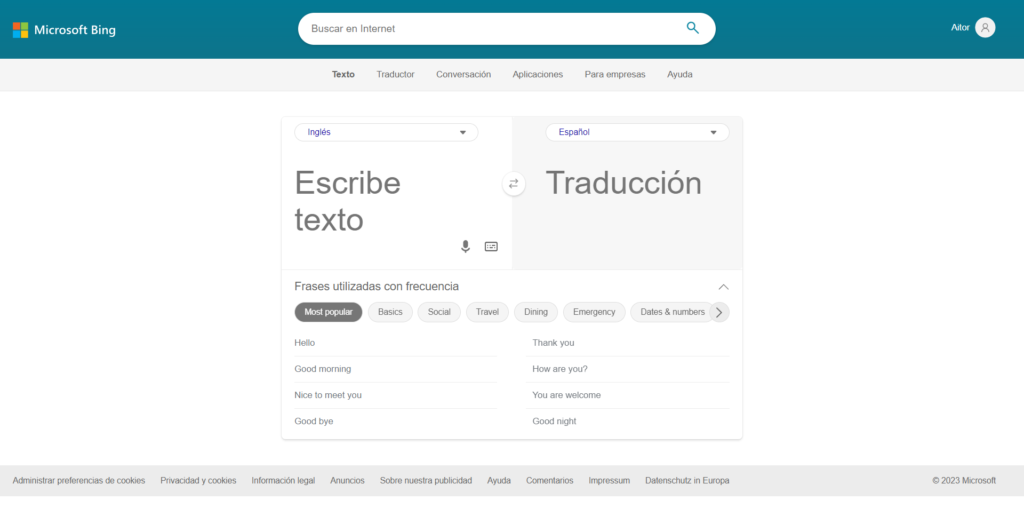Screen dimensions: 1024x516
Task: Choose the Dining phrase category
Action: pos(536,312)
